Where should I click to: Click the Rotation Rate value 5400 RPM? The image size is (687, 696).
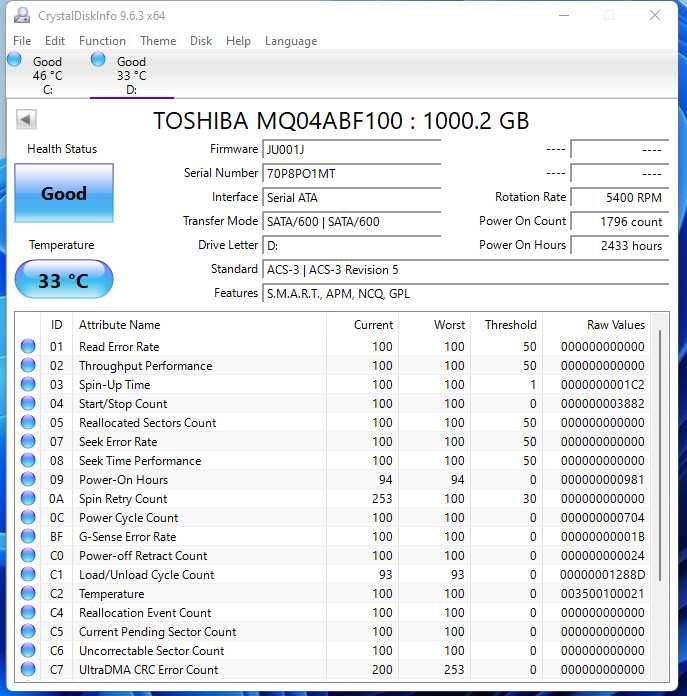[x=620, y=198]
